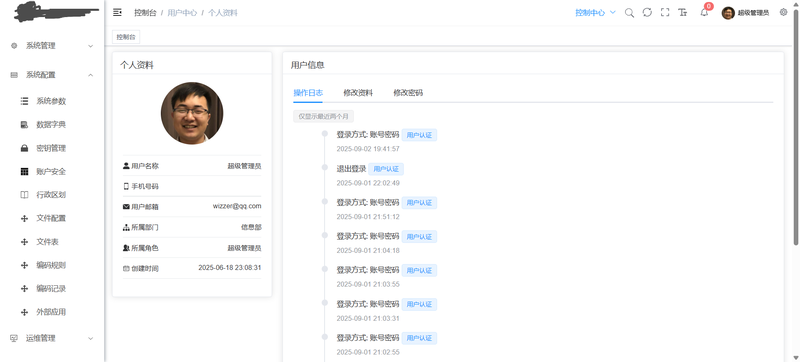Open 账户安全 in the sidebar

click(x=52, y=171)
